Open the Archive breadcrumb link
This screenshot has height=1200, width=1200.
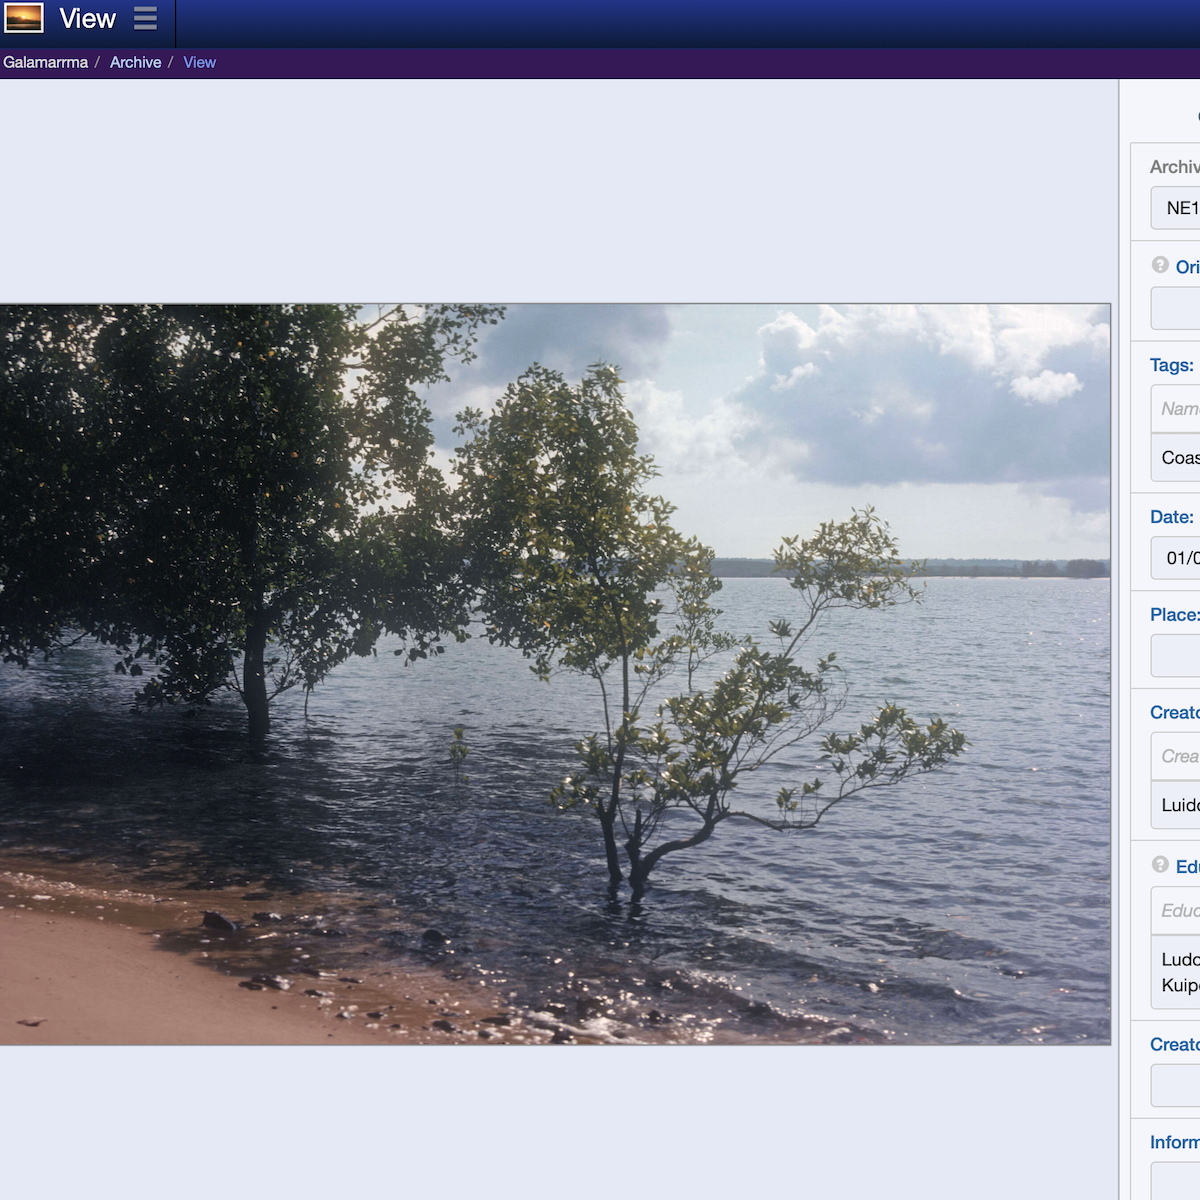(135, 62)
